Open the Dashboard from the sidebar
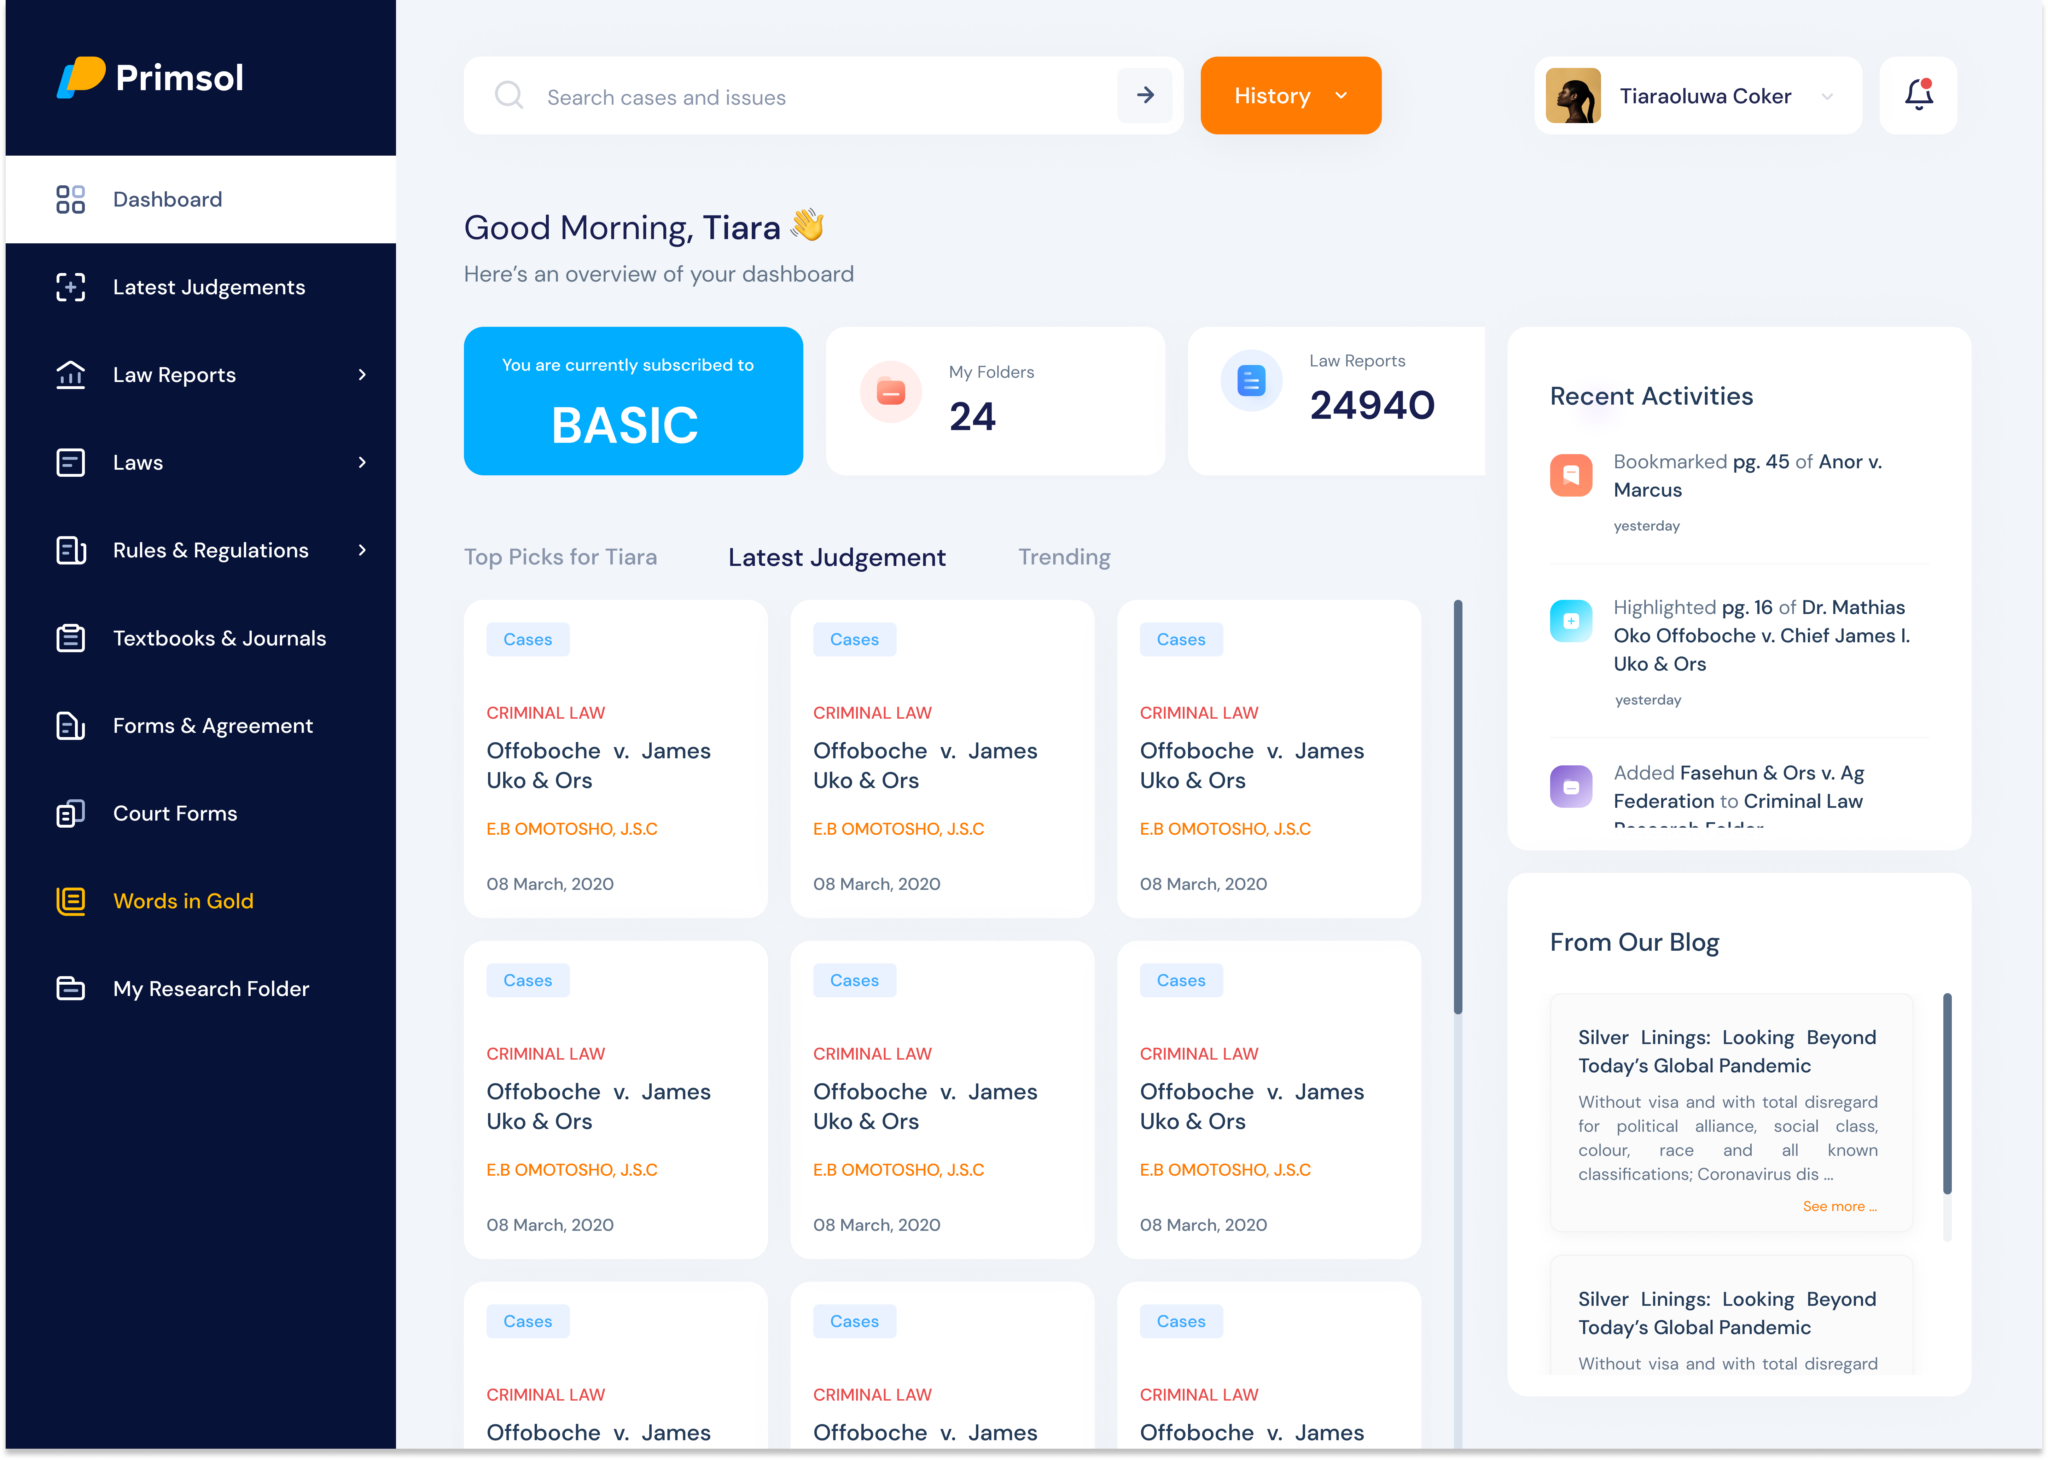This screenshot has width=2048, height=1460. point(167,199)
